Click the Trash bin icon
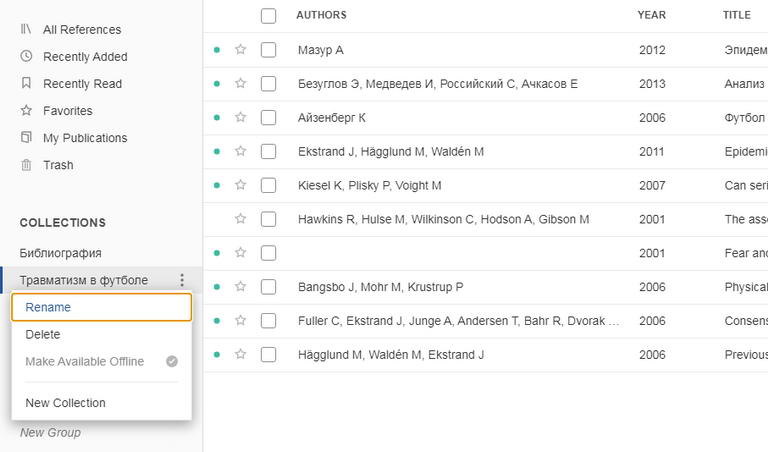This screenshot has height=452, width=768. tap(26, 165)
